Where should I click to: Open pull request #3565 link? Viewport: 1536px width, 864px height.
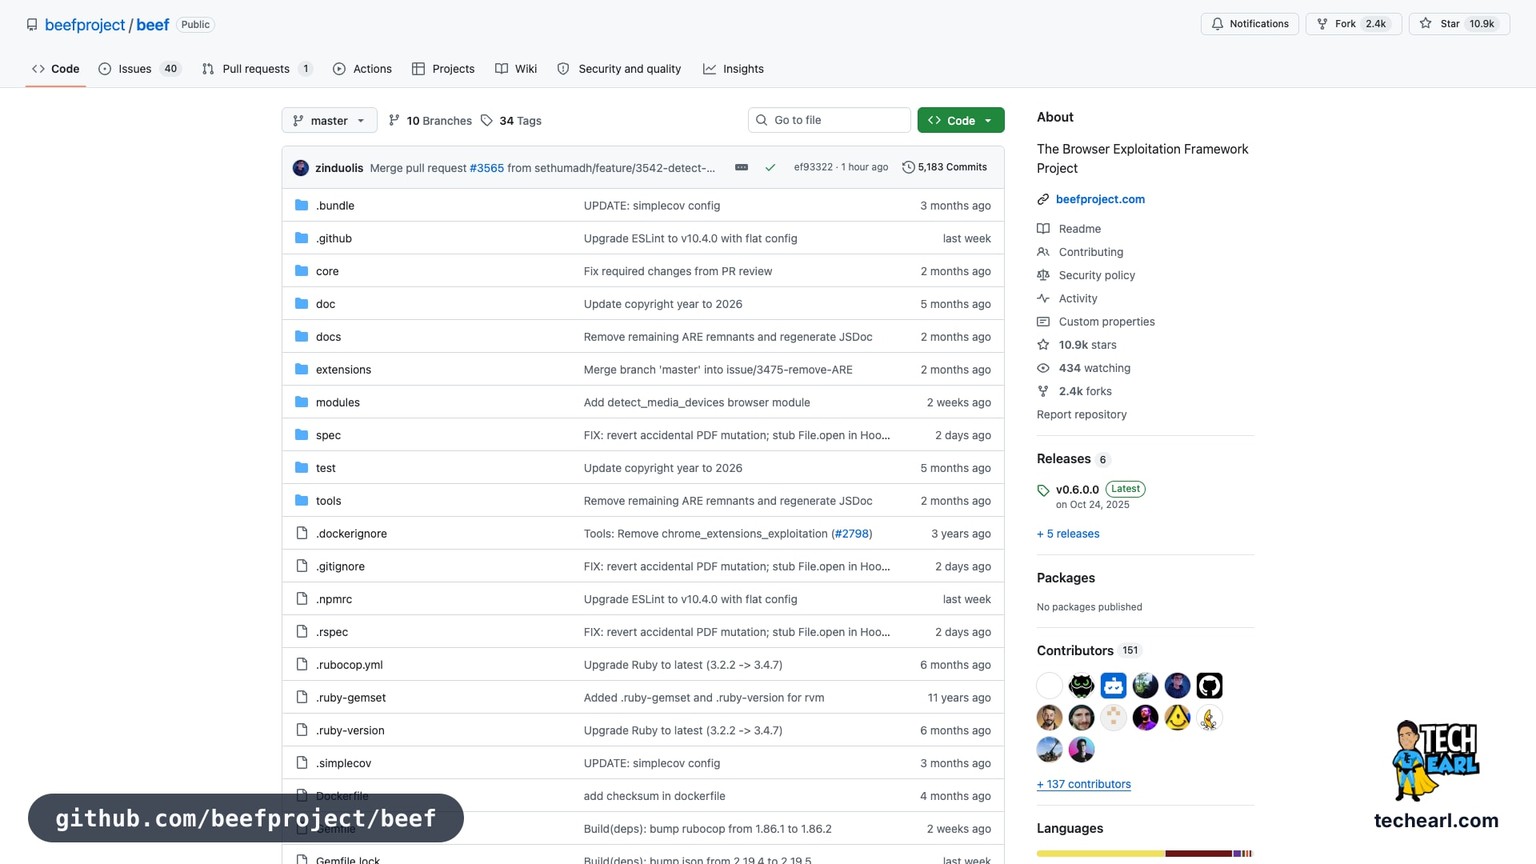tap(487, 168)
